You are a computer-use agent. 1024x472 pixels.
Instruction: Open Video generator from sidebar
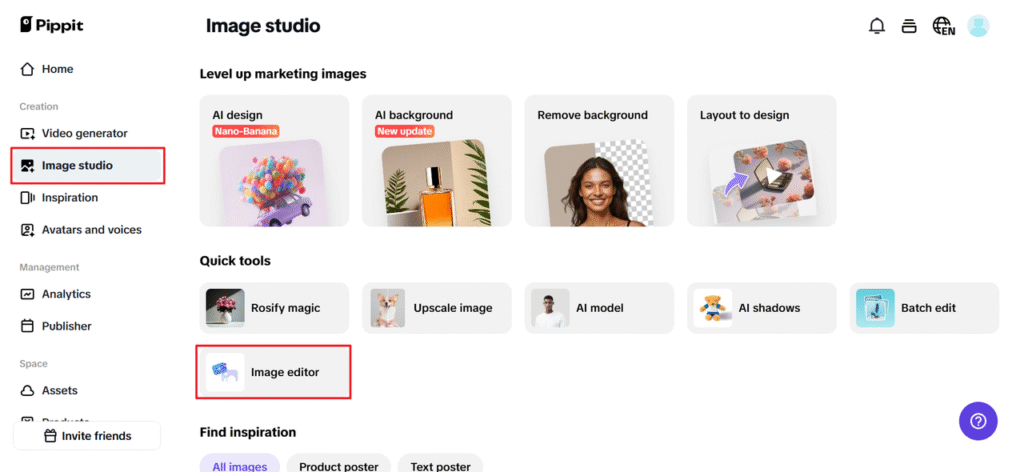click(x=84, y=133)
